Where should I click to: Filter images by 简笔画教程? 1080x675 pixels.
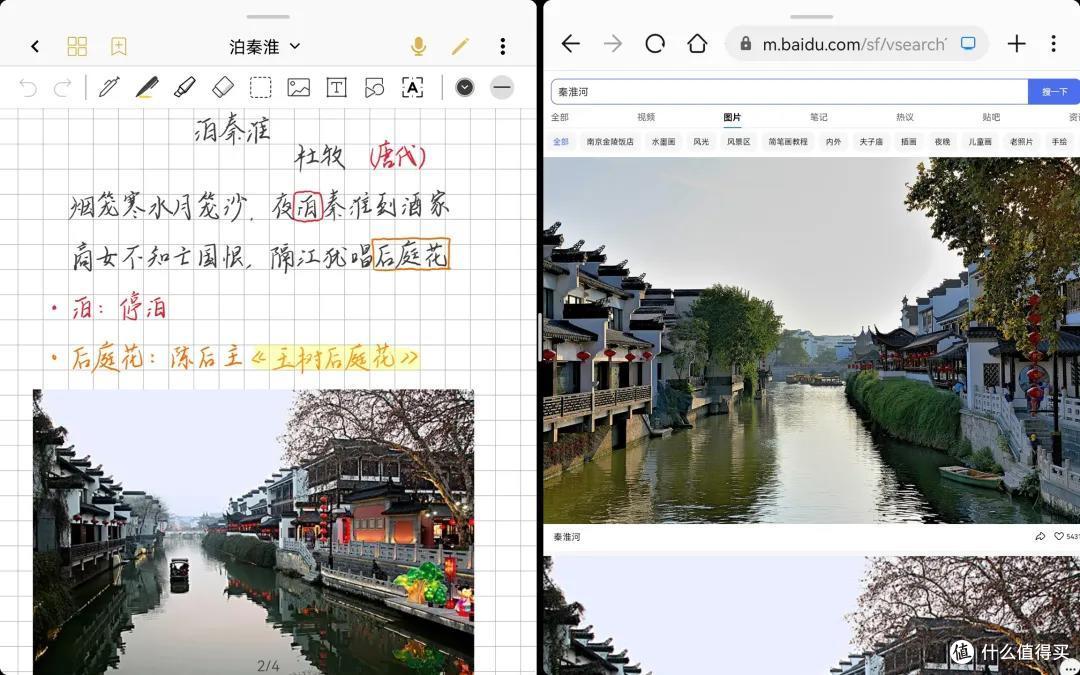tap(788, 142)
